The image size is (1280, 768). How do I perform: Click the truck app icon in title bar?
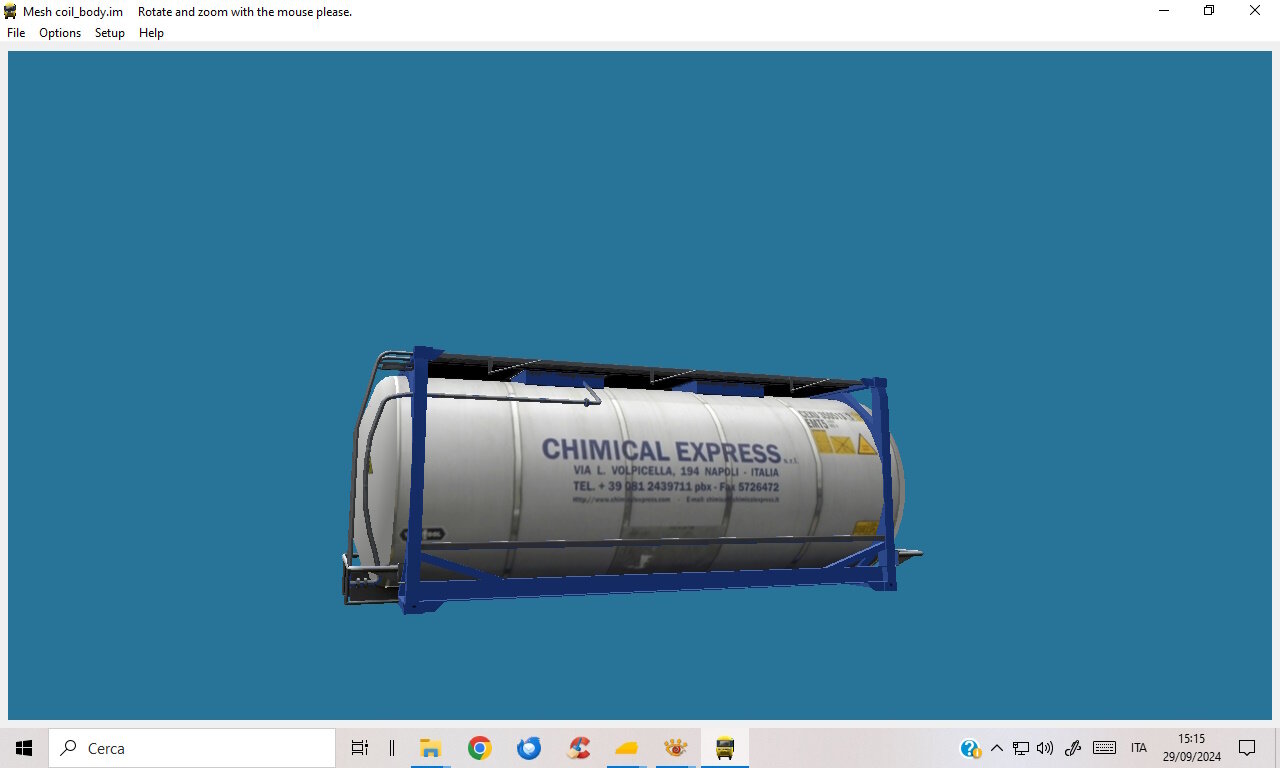click(10, 11)
